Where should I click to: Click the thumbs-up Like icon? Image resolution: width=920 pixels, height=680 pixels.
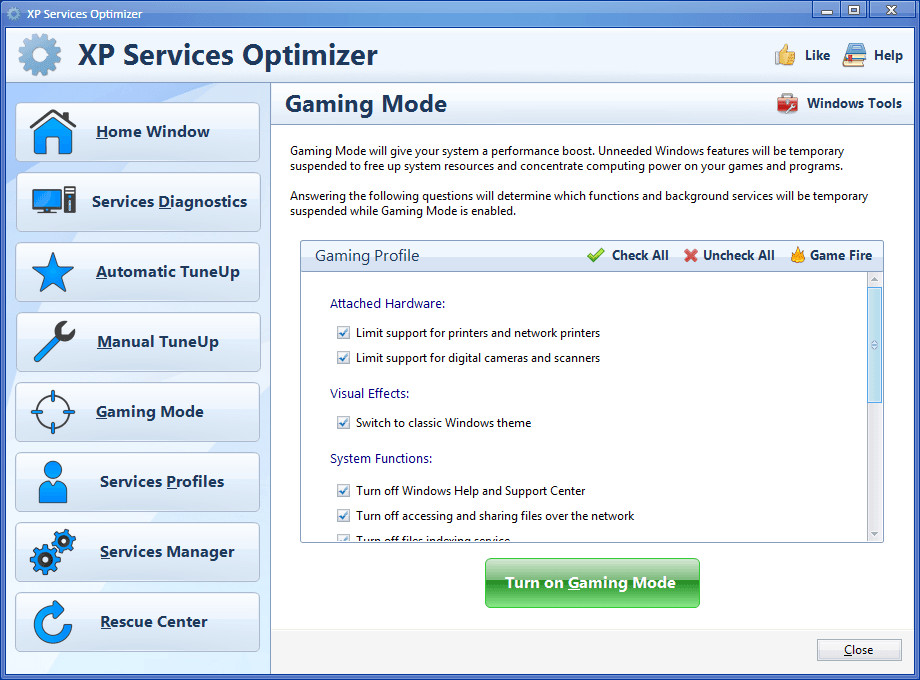[x=785, y=55]
